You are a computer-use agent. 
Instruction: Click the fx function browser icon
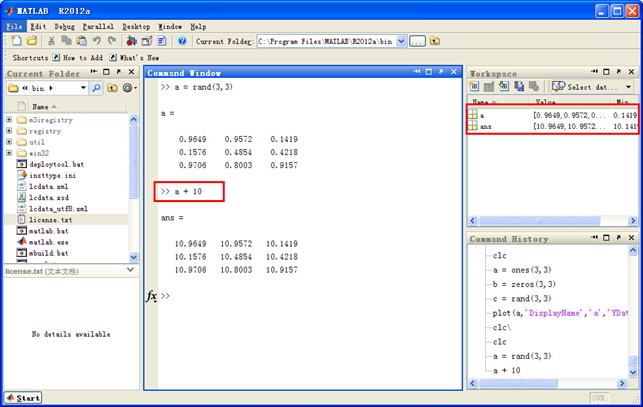pyautogui.click(x=151, y=295)
